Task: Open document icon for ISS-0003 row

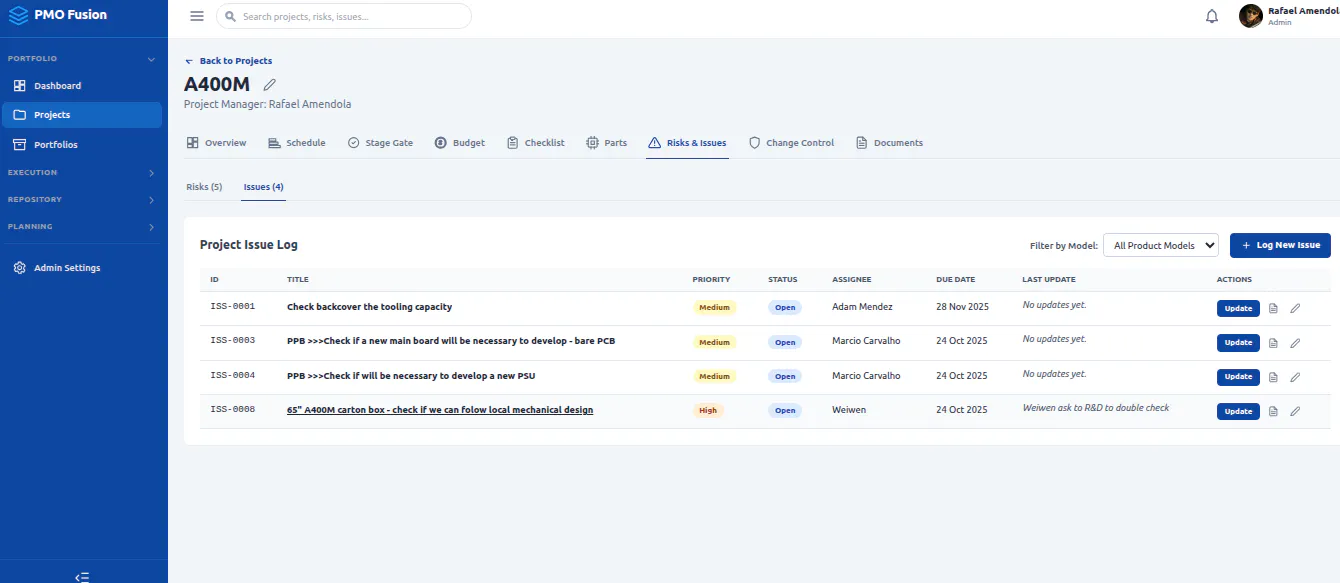Action: coord(1273,343)
